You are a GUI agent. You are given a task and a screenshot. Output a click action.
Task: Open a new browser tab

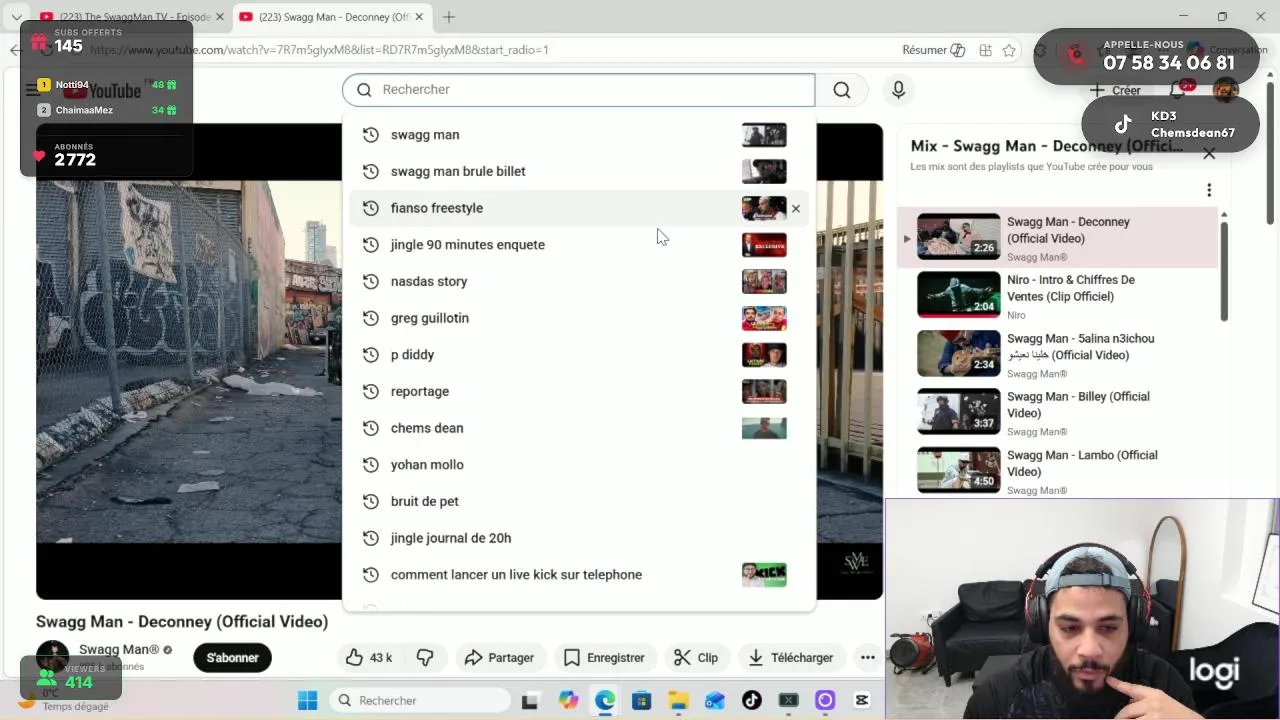click(449, 17)
